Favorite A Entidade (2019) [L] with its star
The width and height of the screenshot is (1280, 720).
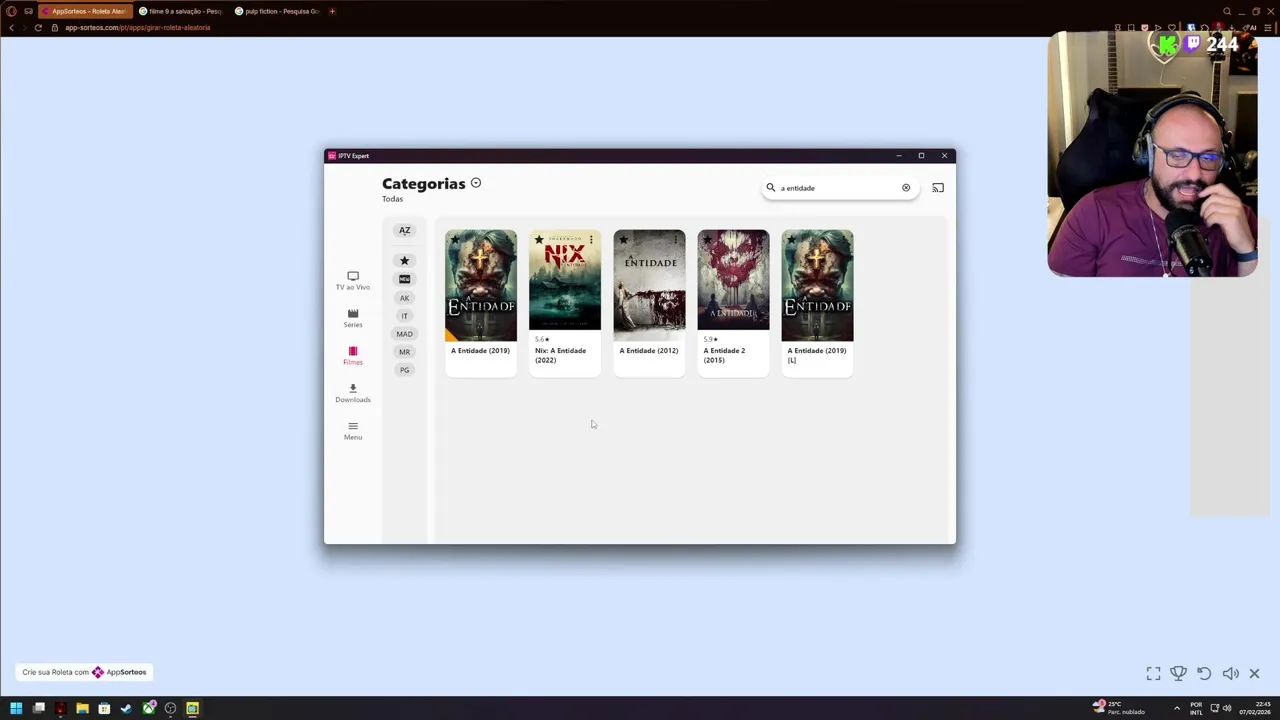click(x=791, y=240)
